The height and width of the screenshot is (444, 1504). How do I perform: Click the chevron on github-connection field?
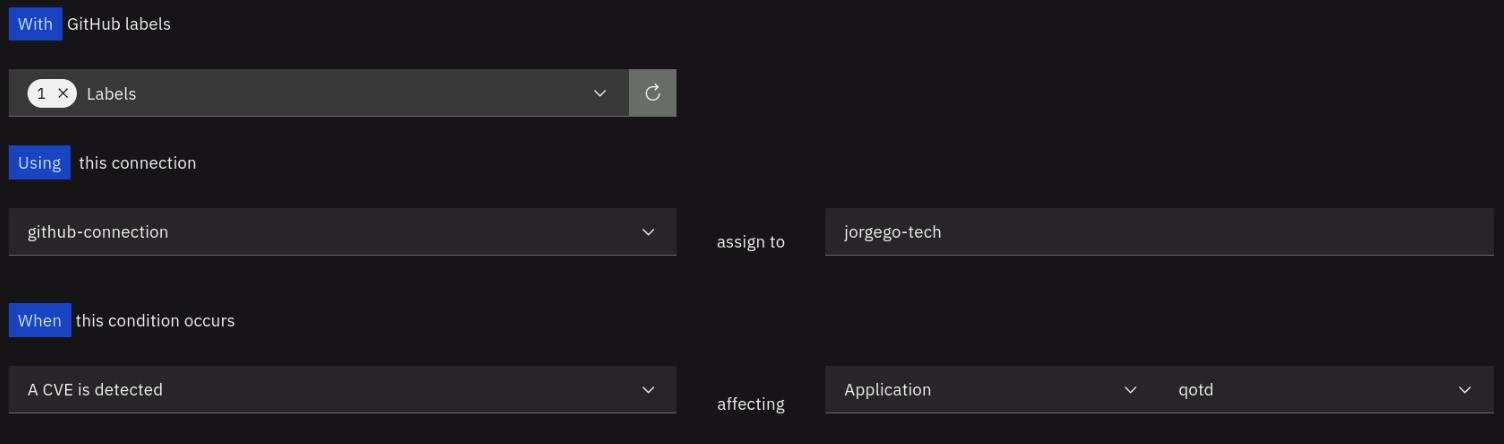click(x=648, y=232)
